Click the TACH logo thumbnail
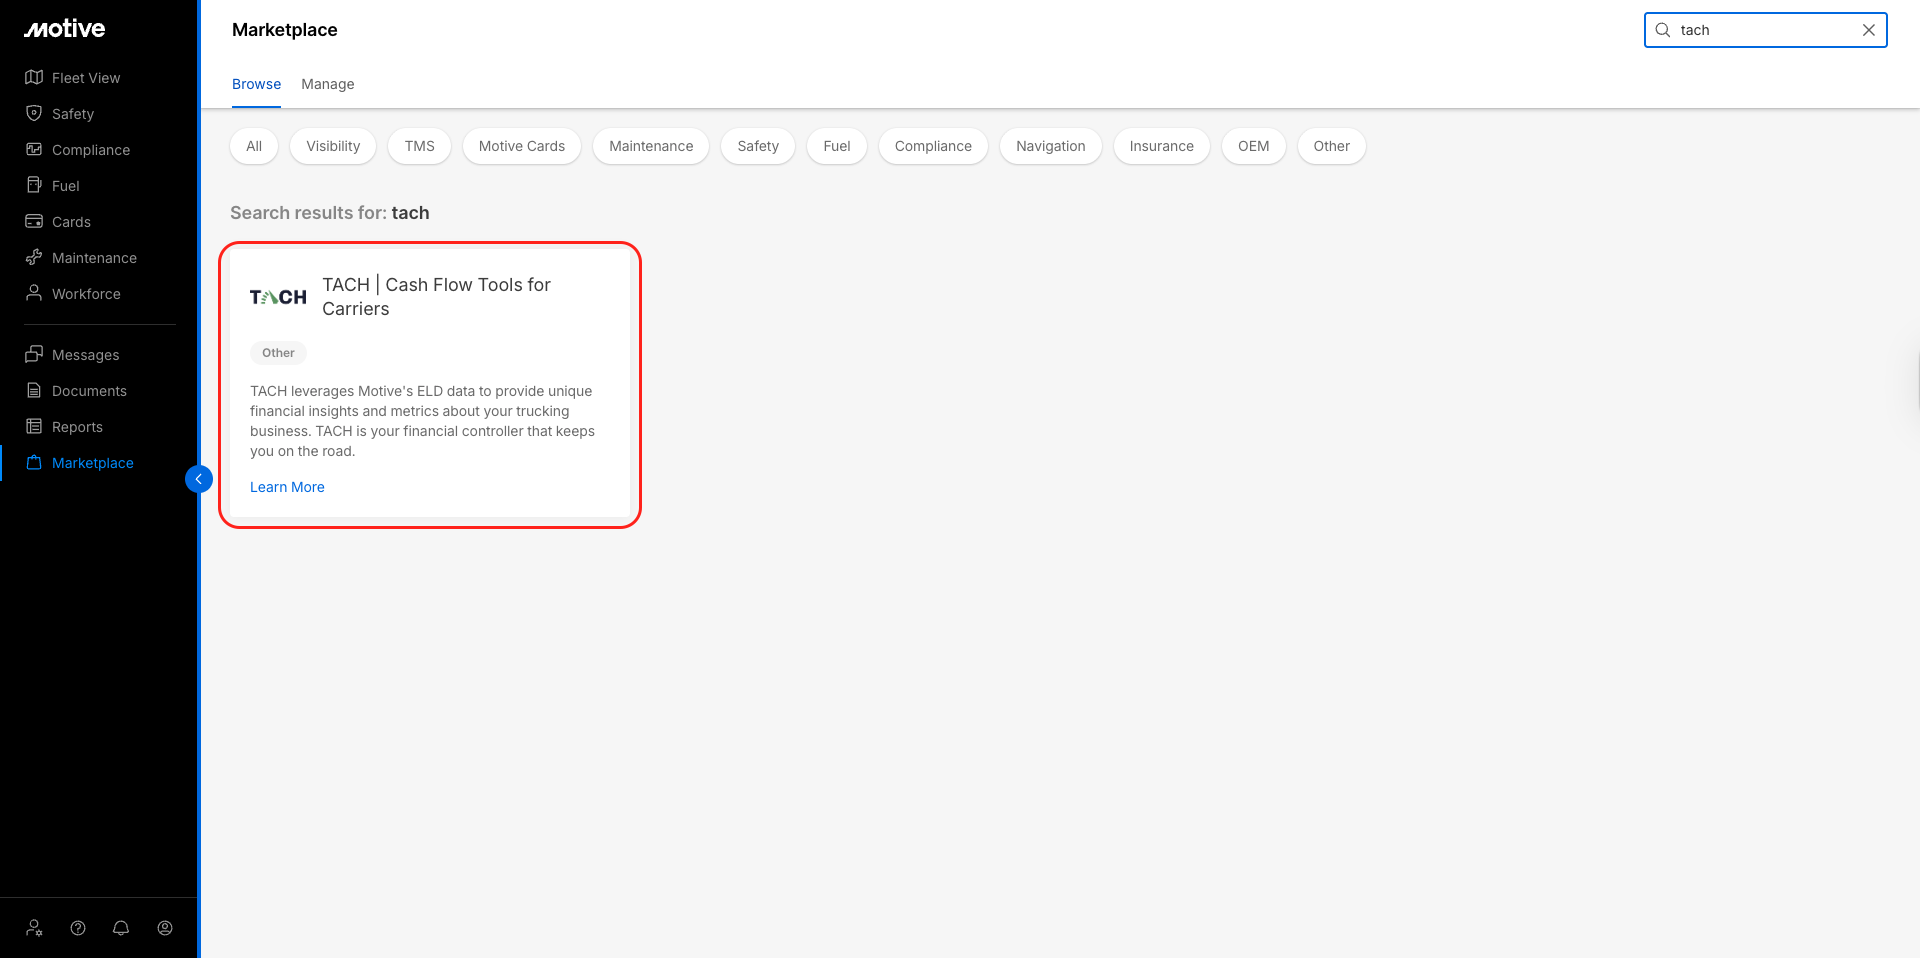Image resolution: width=1920 pixels, height=958 pixels. pos(278,297)
